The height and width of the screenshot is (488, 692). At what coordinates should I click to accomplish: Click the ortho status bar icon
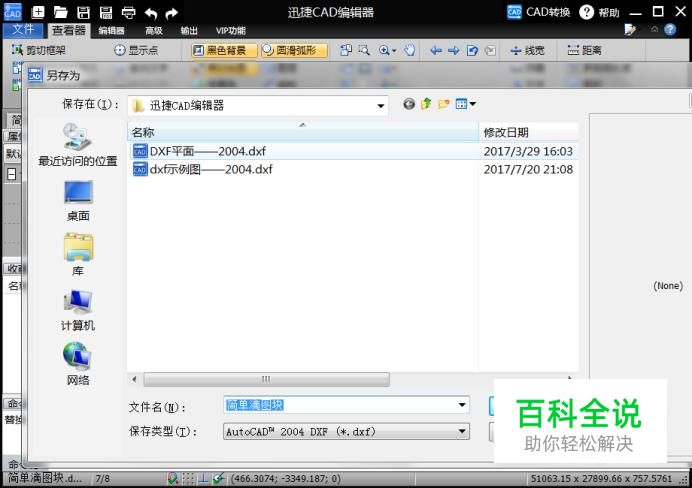[203, 478]
